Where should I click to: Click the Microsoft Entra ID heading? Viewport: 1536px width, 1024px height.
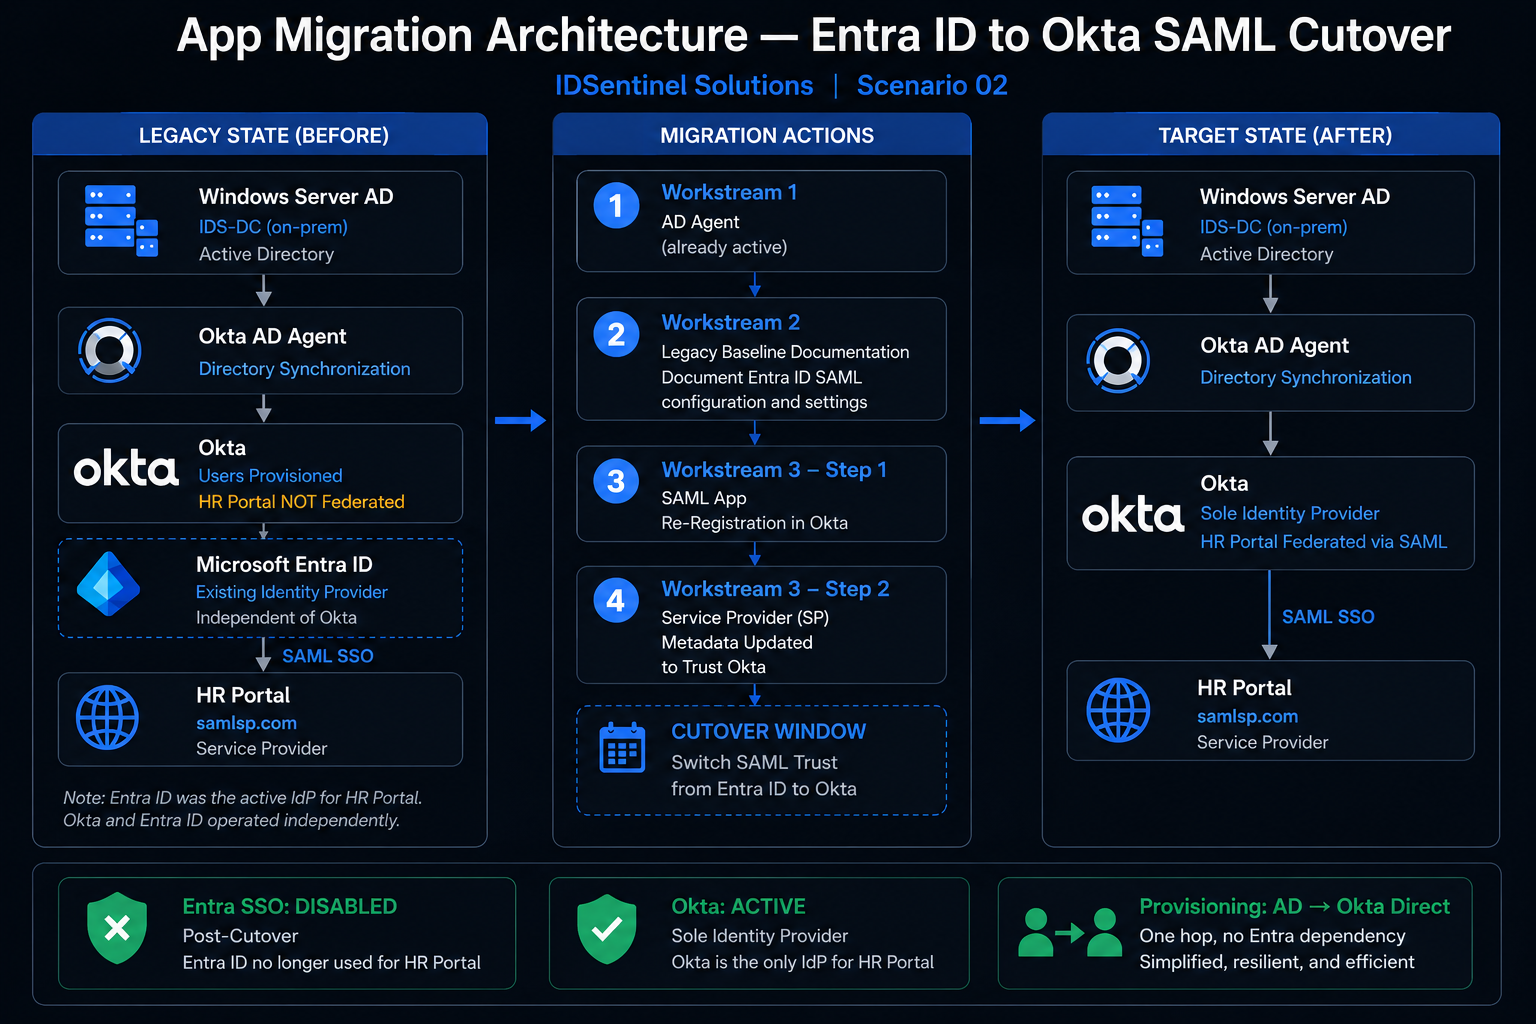pyautogui.click(x=284, y=565)
